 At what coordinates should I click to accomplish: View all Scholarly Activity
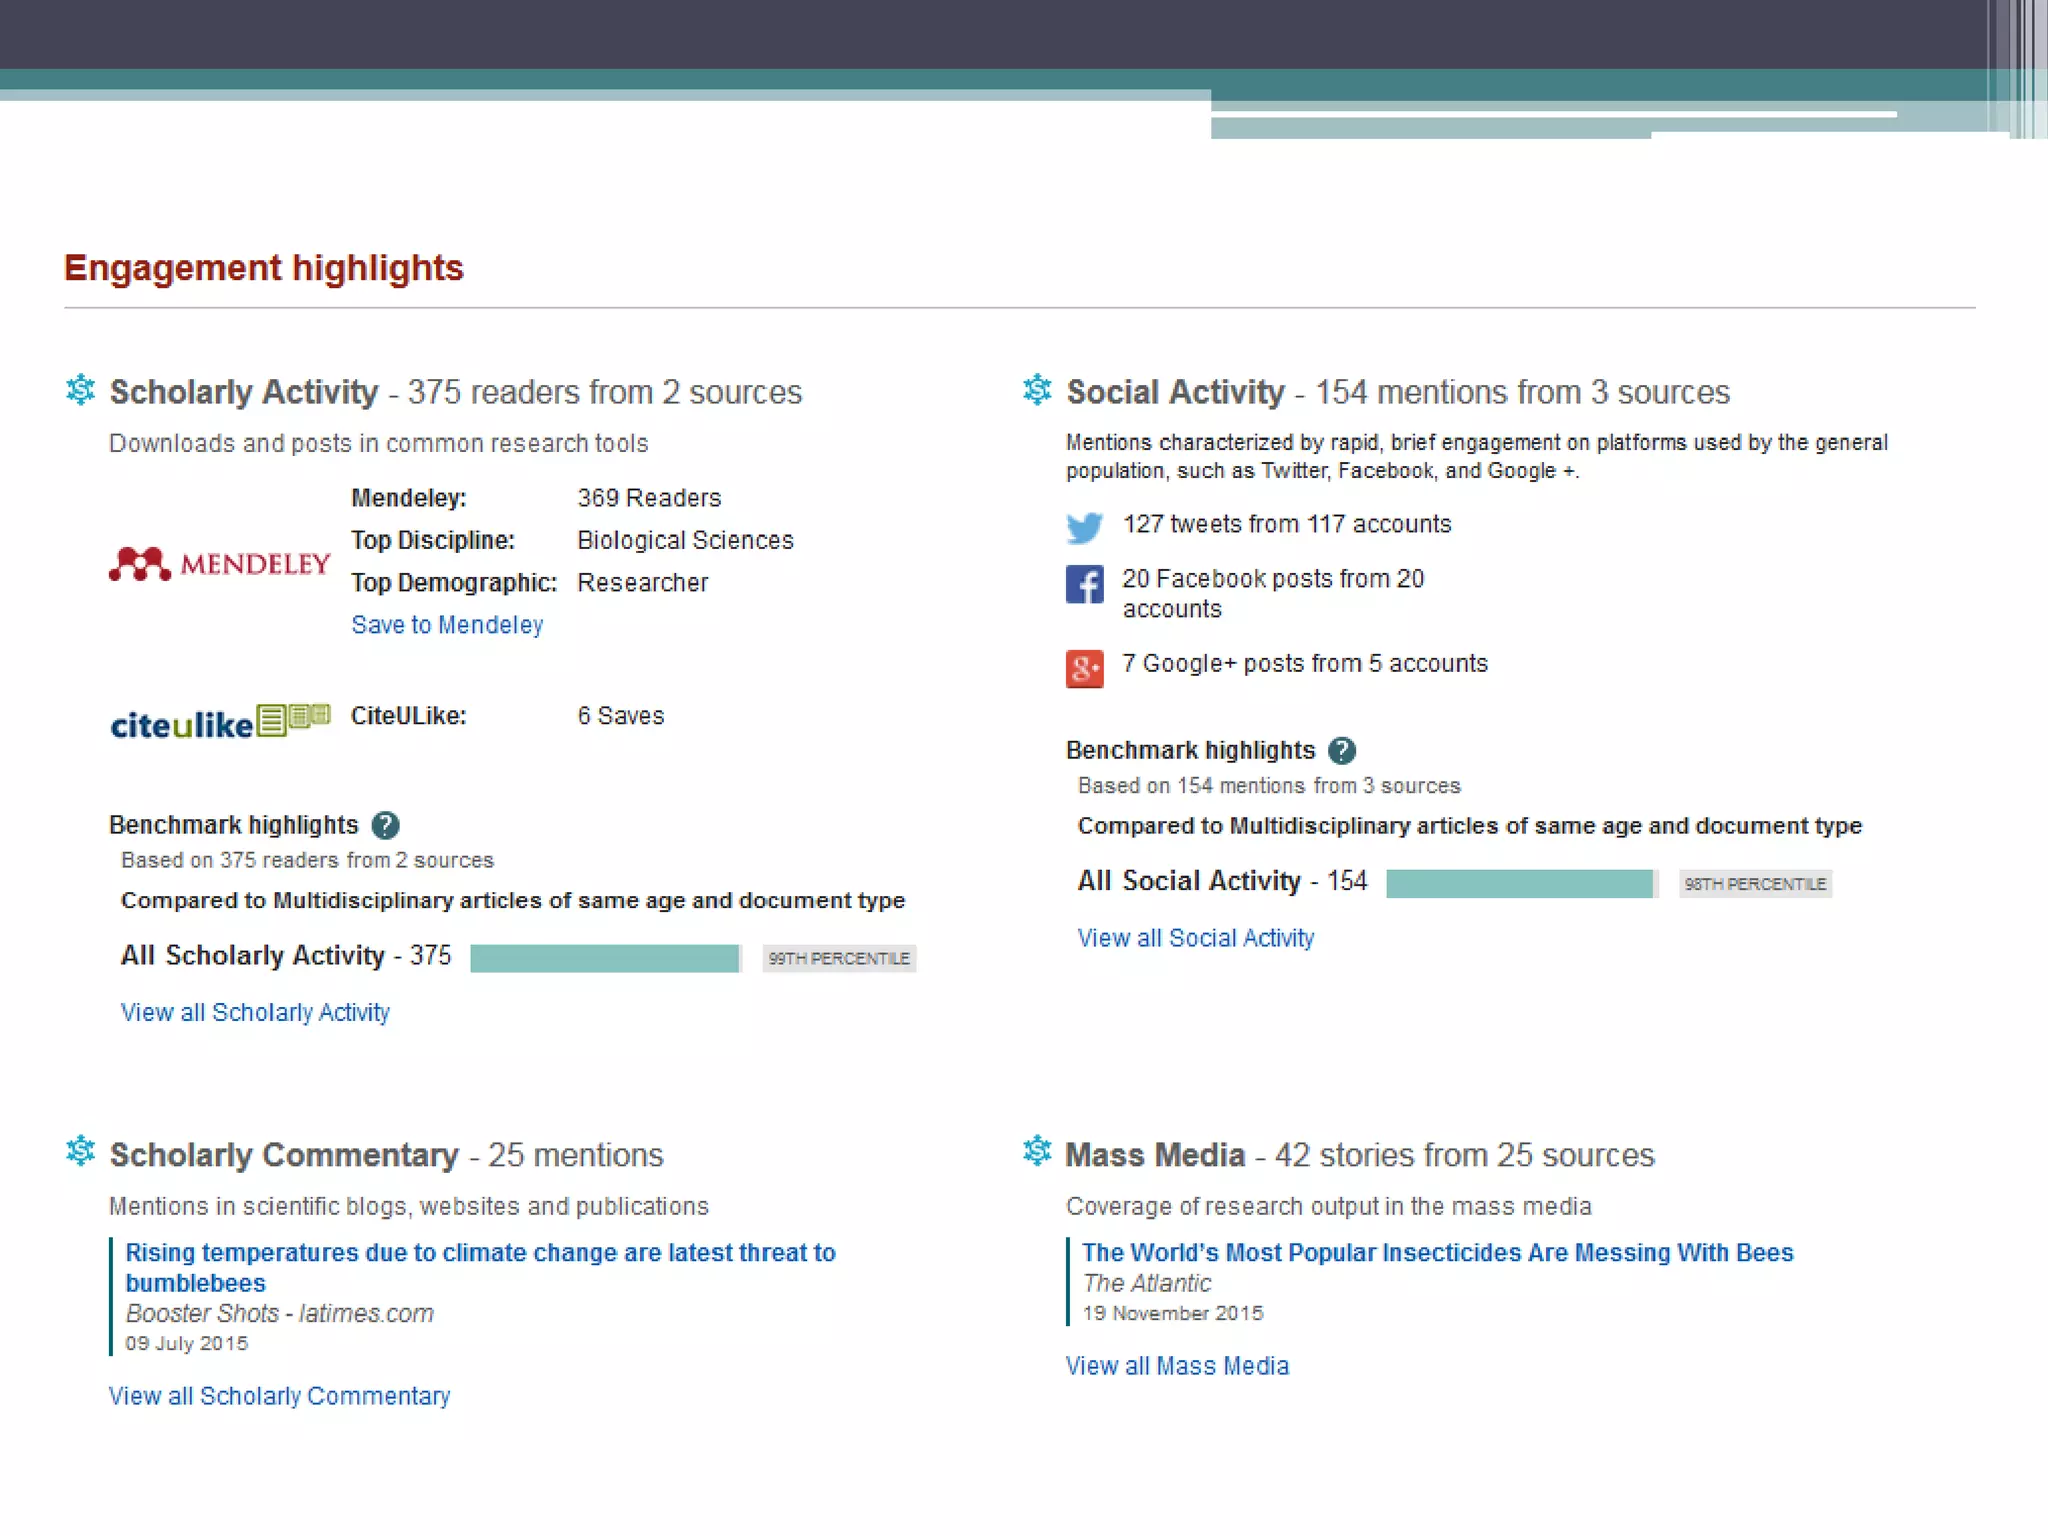(255, 1013)
